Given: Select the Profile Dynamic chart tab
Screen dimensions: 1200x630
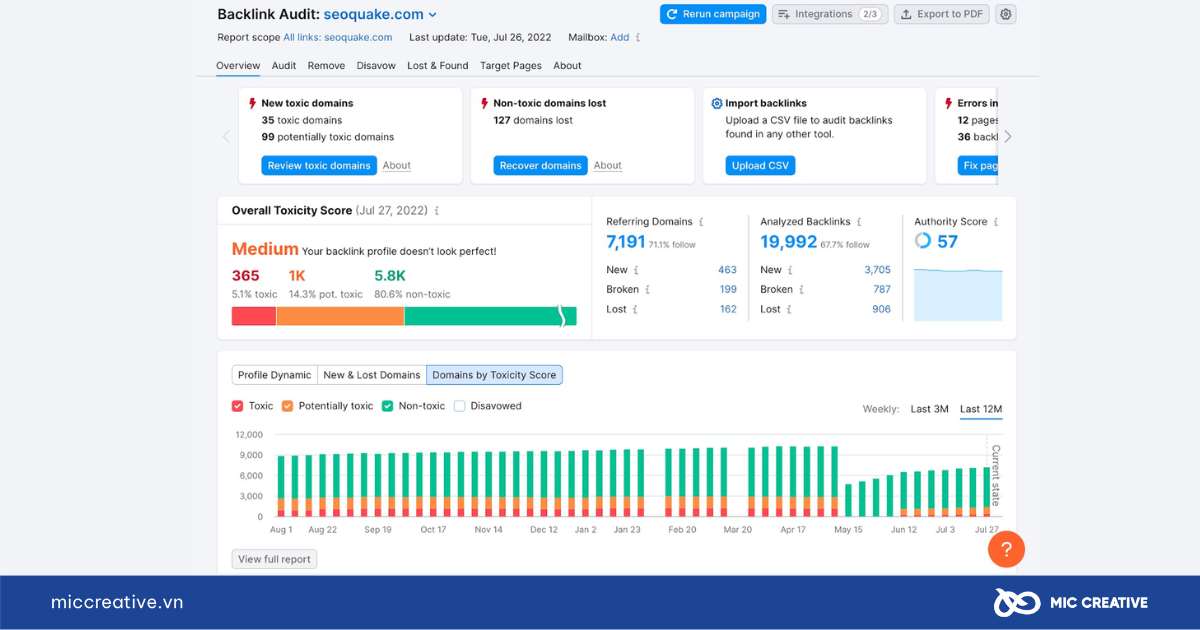Looking at the screenshot, I should coord(275,375).
